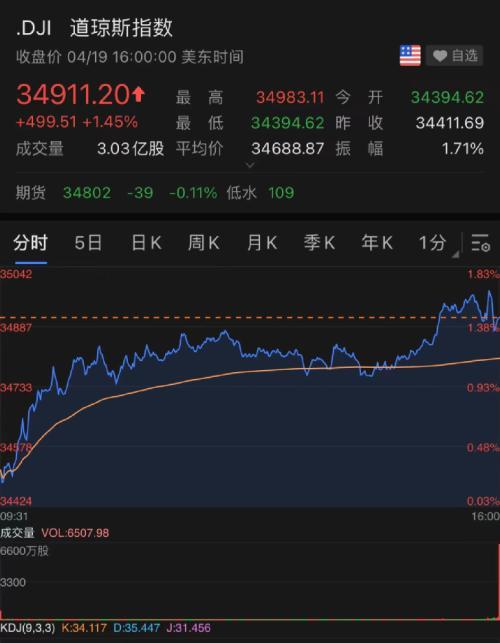Tap the 低水 value 109
The image size is (500, 643).
point(281,193)
